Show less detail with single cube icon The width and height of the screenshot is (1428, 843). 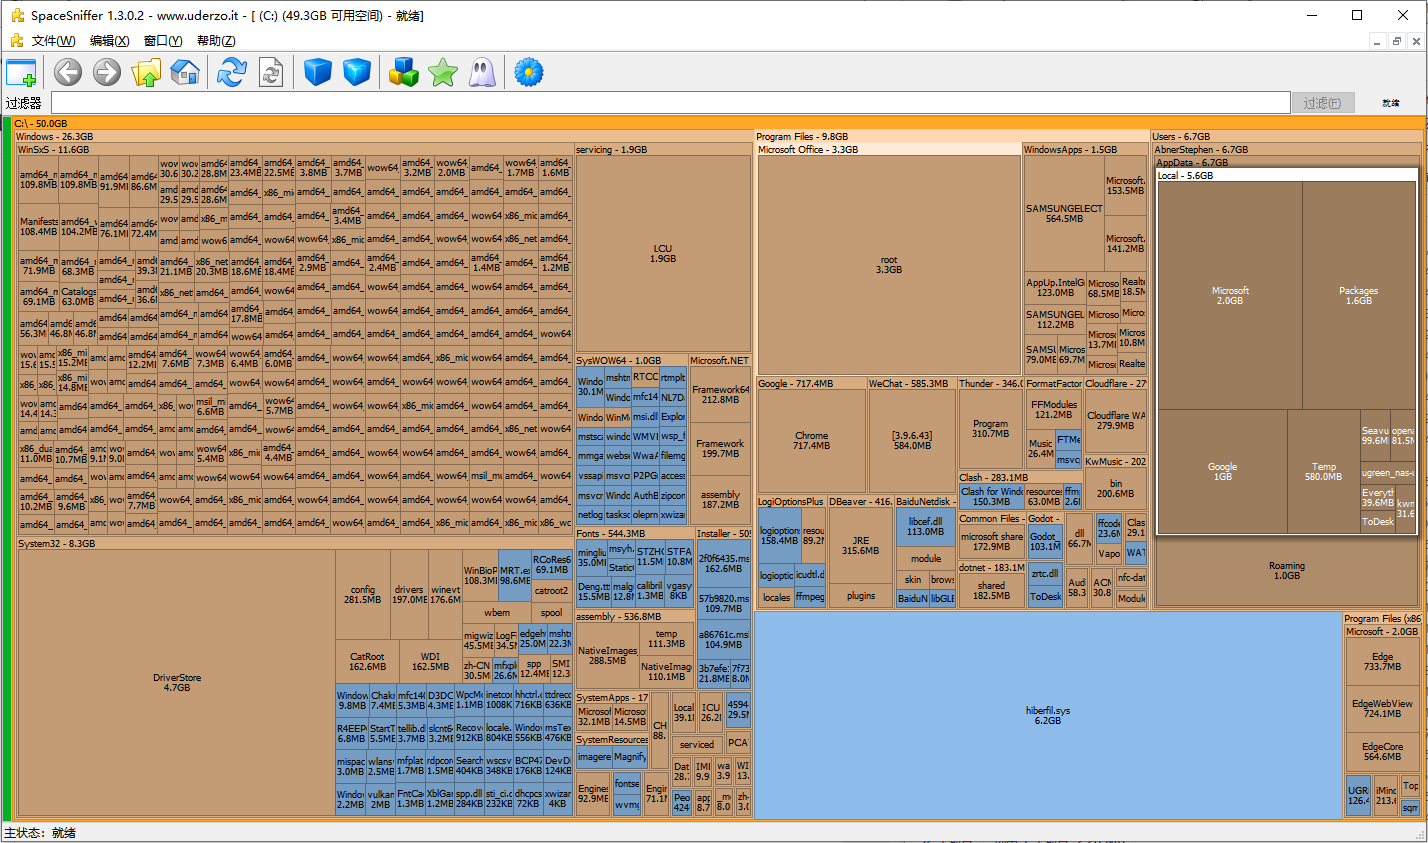pos(318,72)
